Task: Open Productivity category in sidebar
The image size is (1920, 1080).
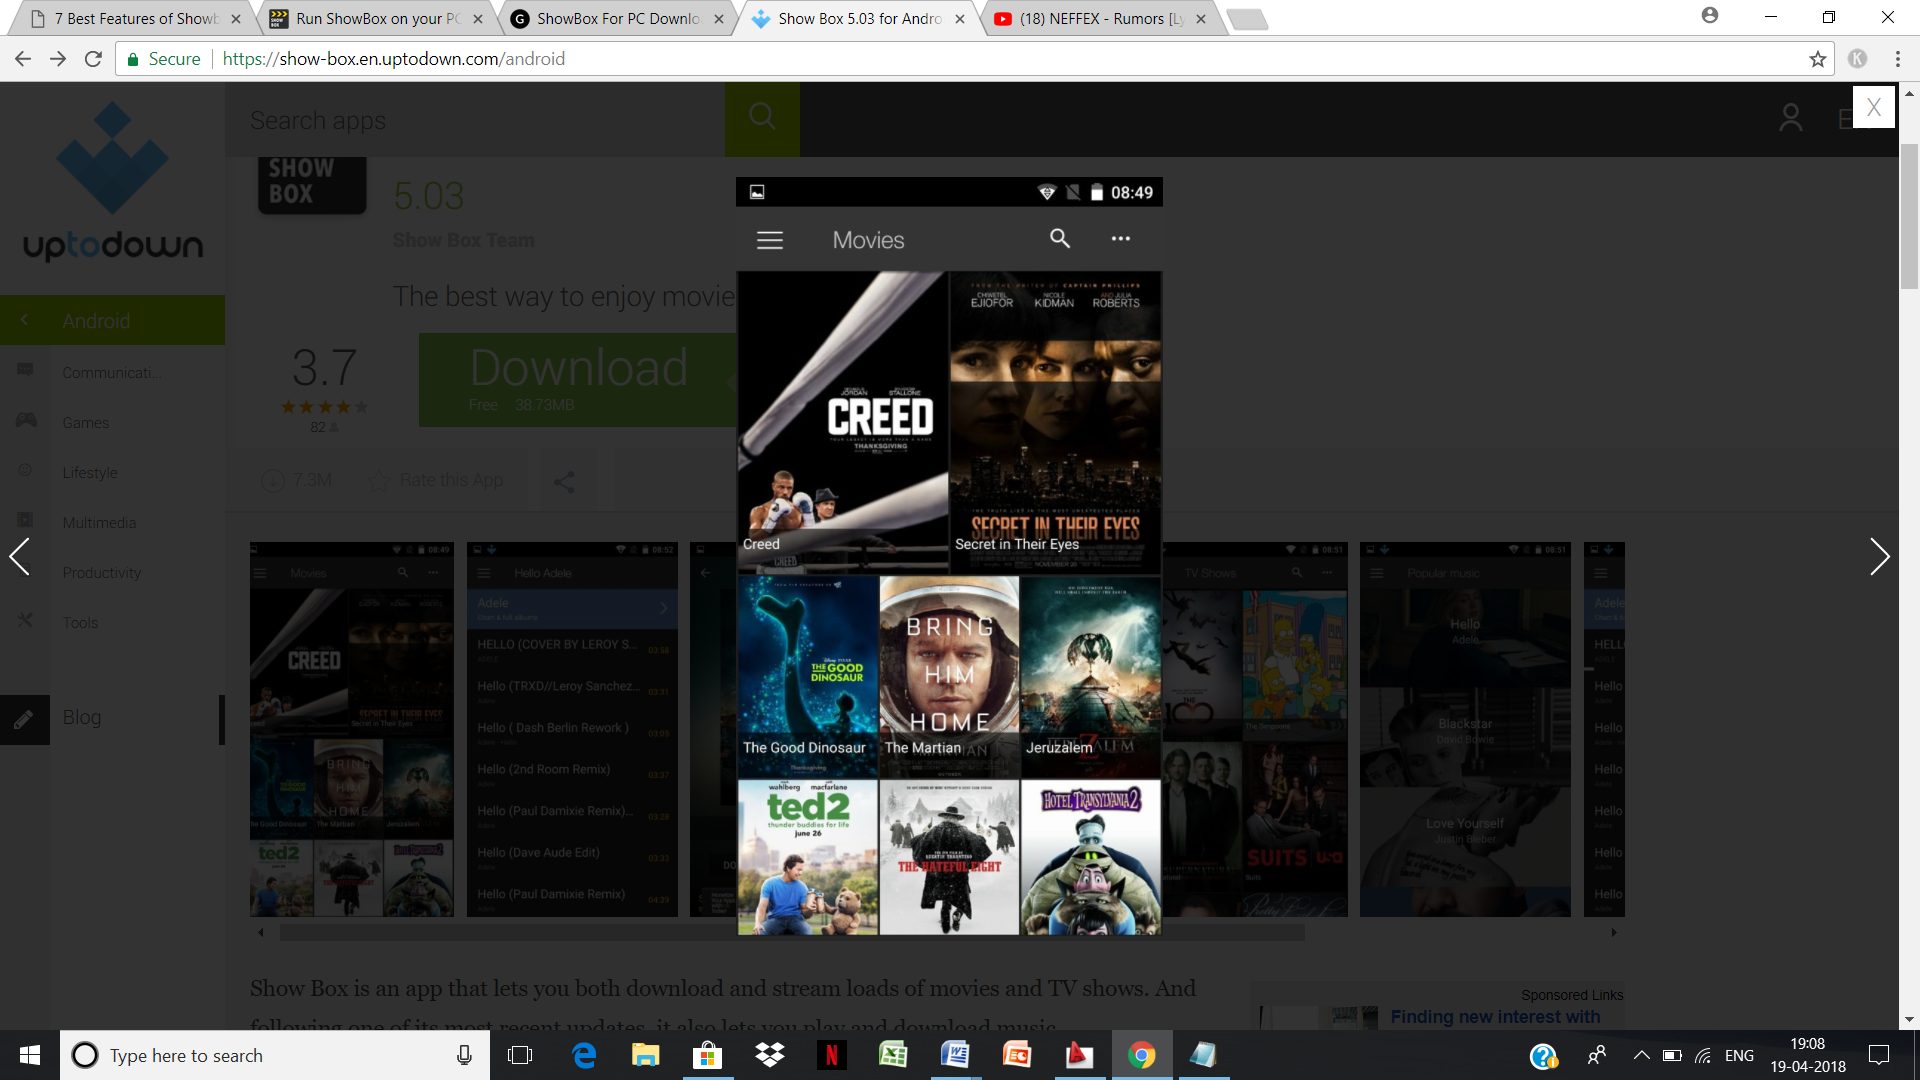Action: (101, 572)
